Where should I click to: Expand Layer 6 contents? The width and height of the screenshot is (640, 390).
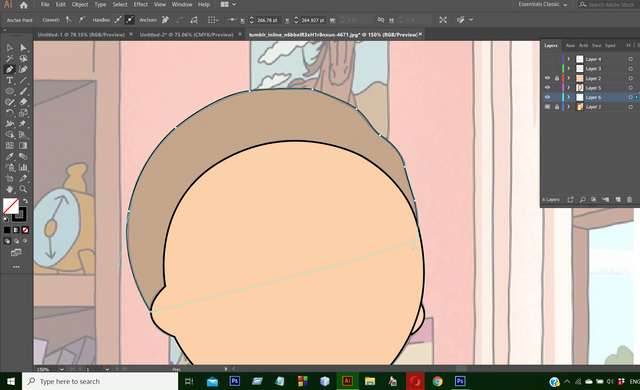(568, 97)
